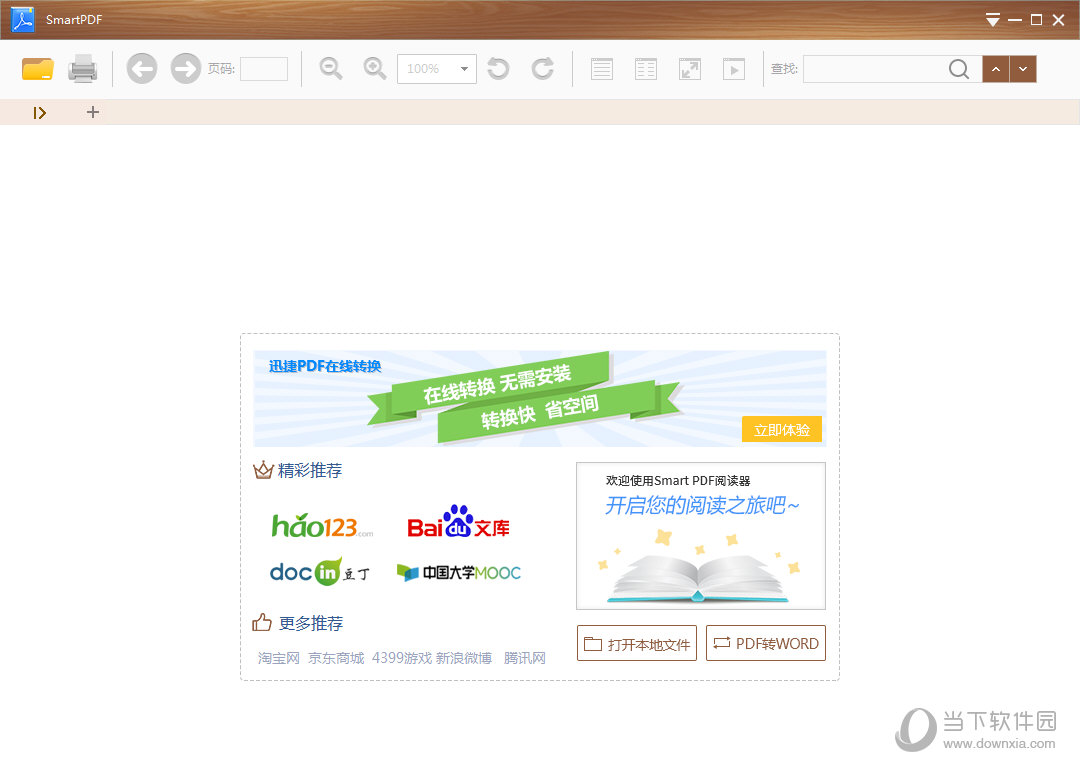Close the SmartPDF window

coord(1059,20)
